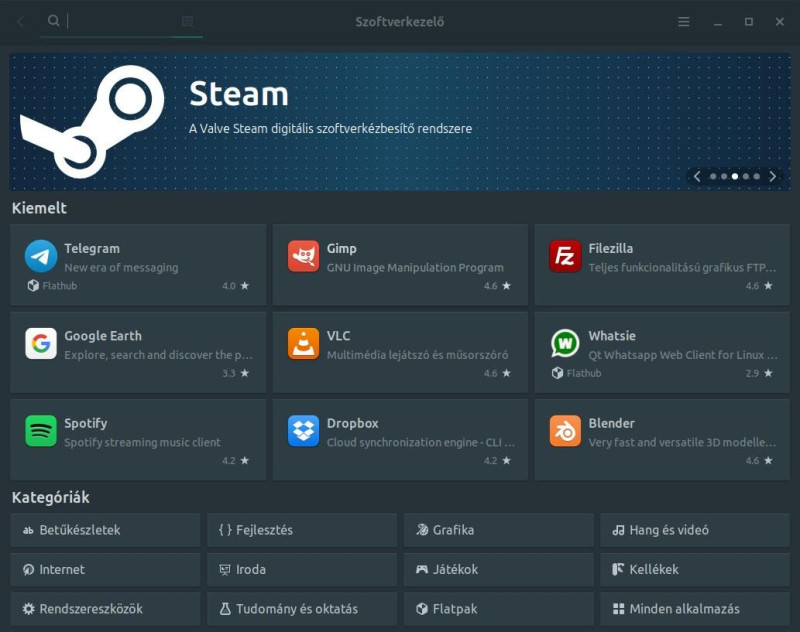Select the second banner pagination dot
Screen dimensions: 800x632
(724, 176)
